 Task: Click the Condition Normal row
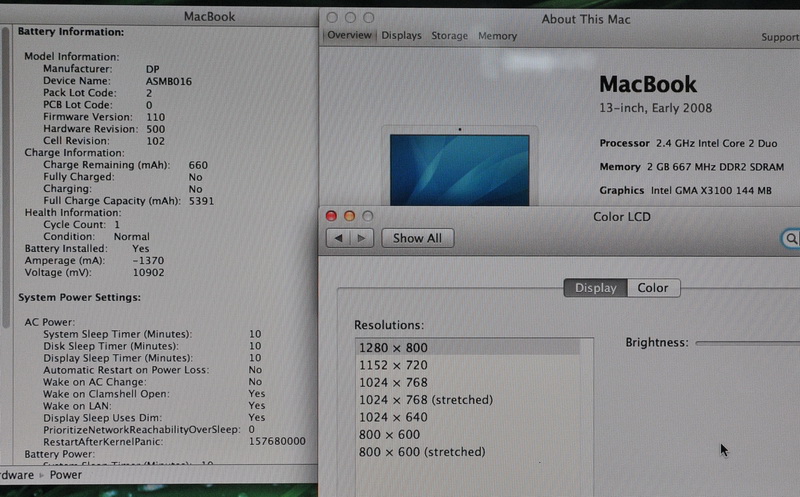point(96,237)
